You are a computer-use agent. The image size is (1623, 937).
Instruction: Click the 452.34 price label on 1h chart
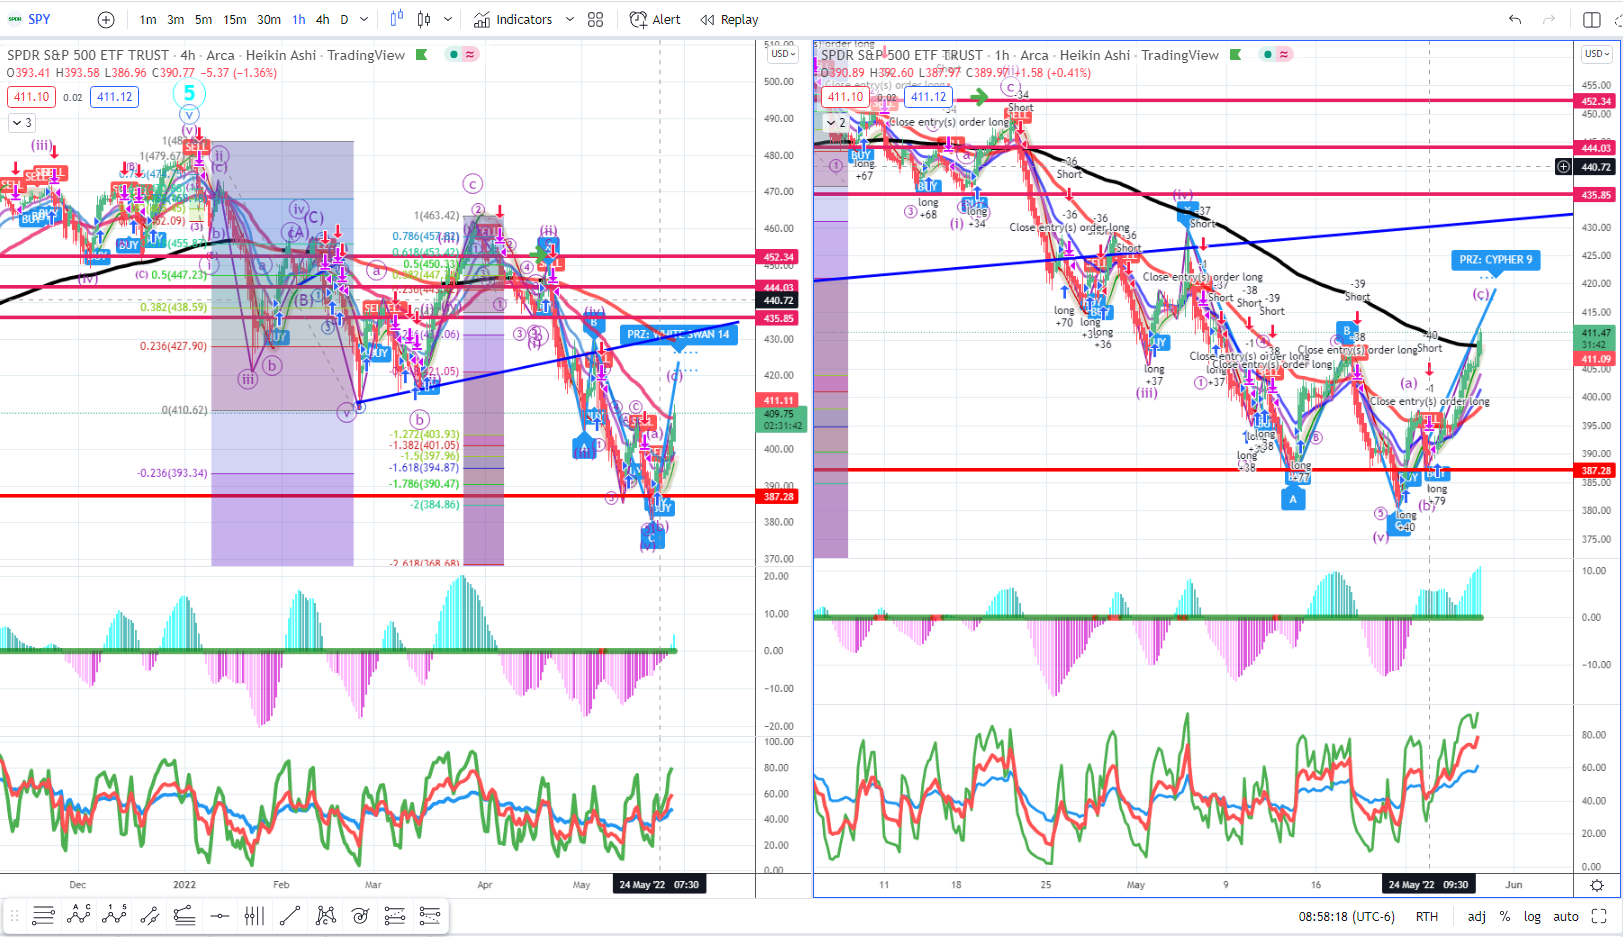point(1596,101)
